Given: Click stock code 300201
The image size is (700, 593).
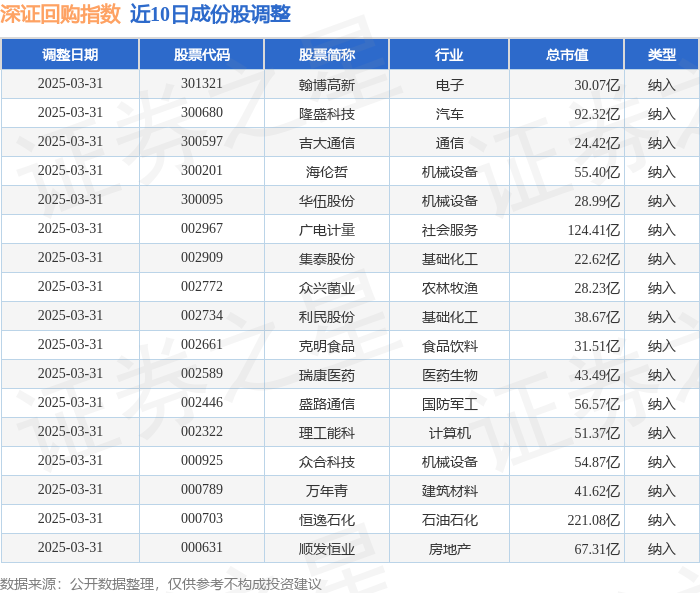Looking at the screenshot, I should (202, 171).
